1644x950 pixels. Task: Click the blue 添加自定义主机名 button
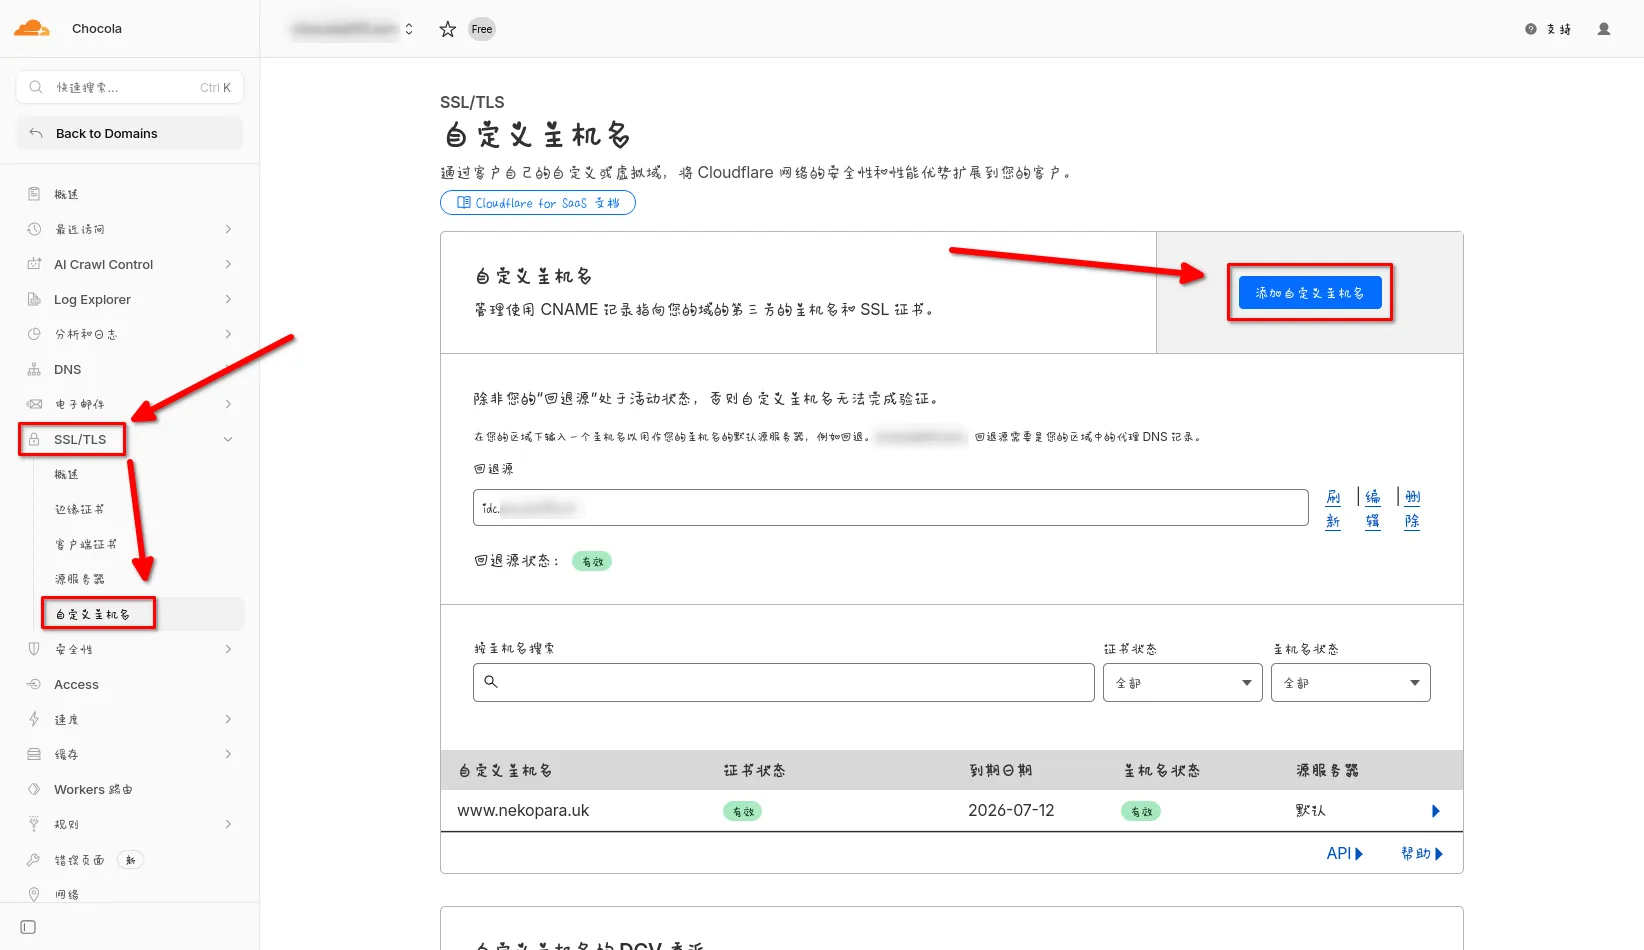[x=1310, y=293]
